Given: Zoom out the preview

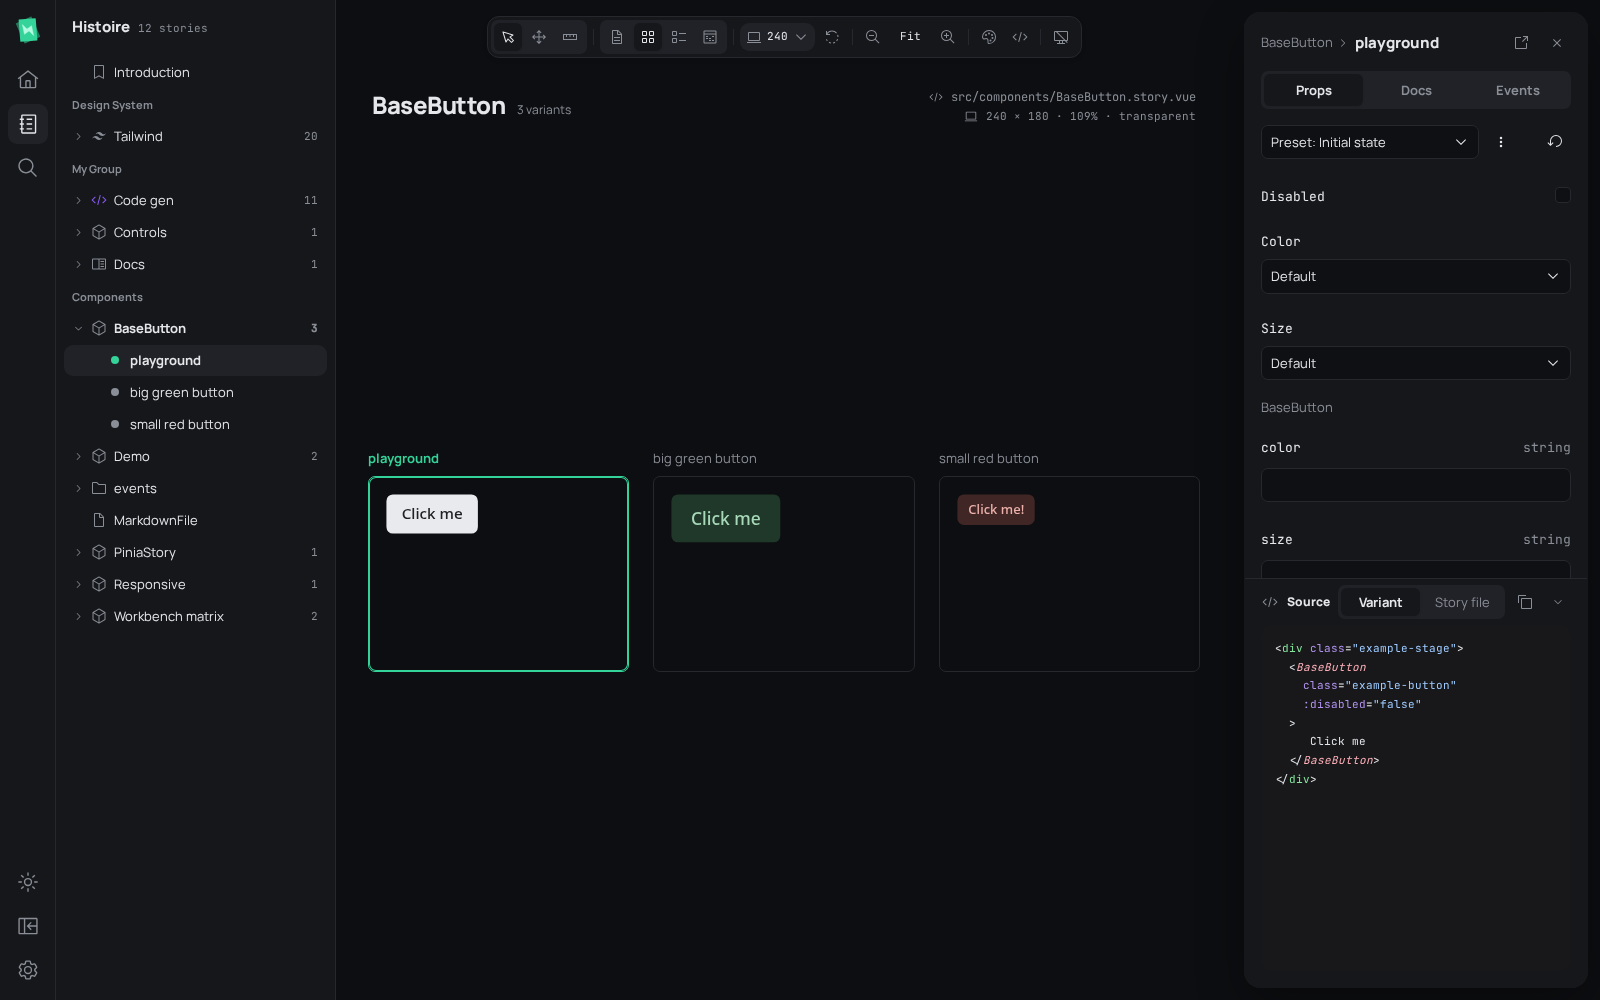Looking at the screenshot, I should tap(872, 37).
